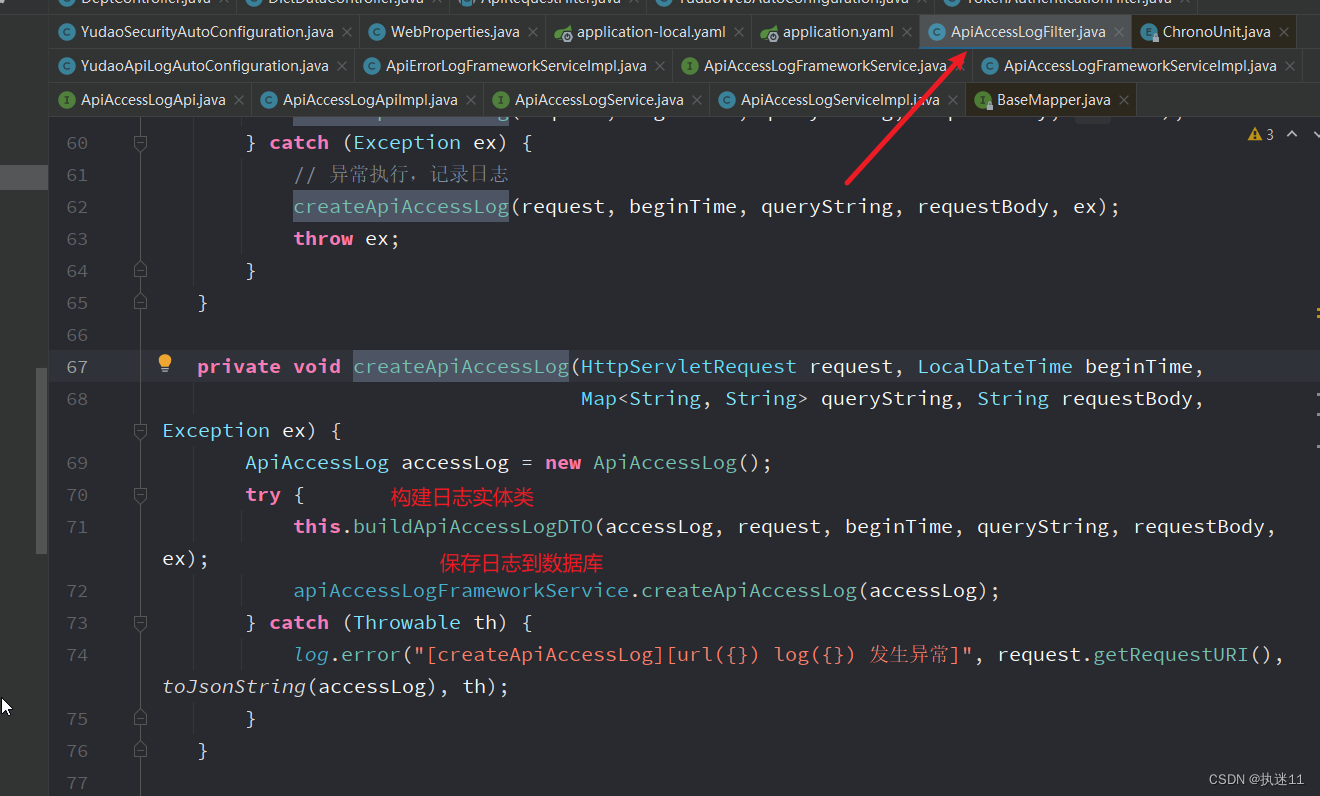
Task: Click the locked interface icon on the BaseMapper.java tab
Action: tap(983, 100)
